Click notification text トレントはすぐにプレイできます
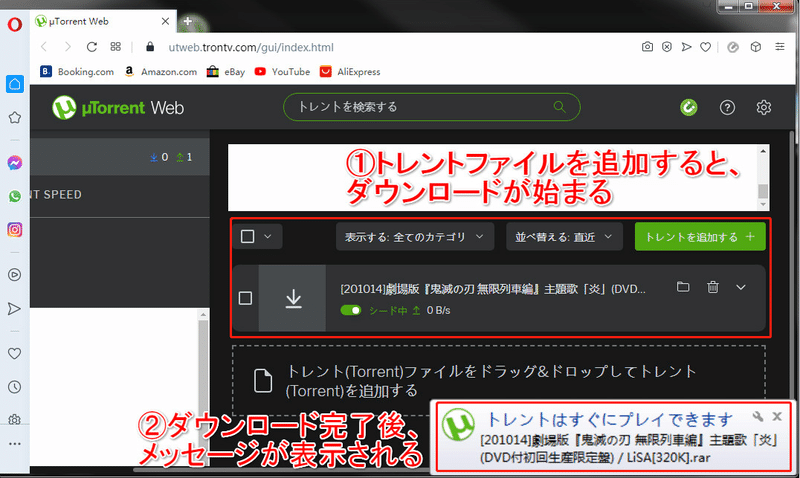 (x=610, y=419)
